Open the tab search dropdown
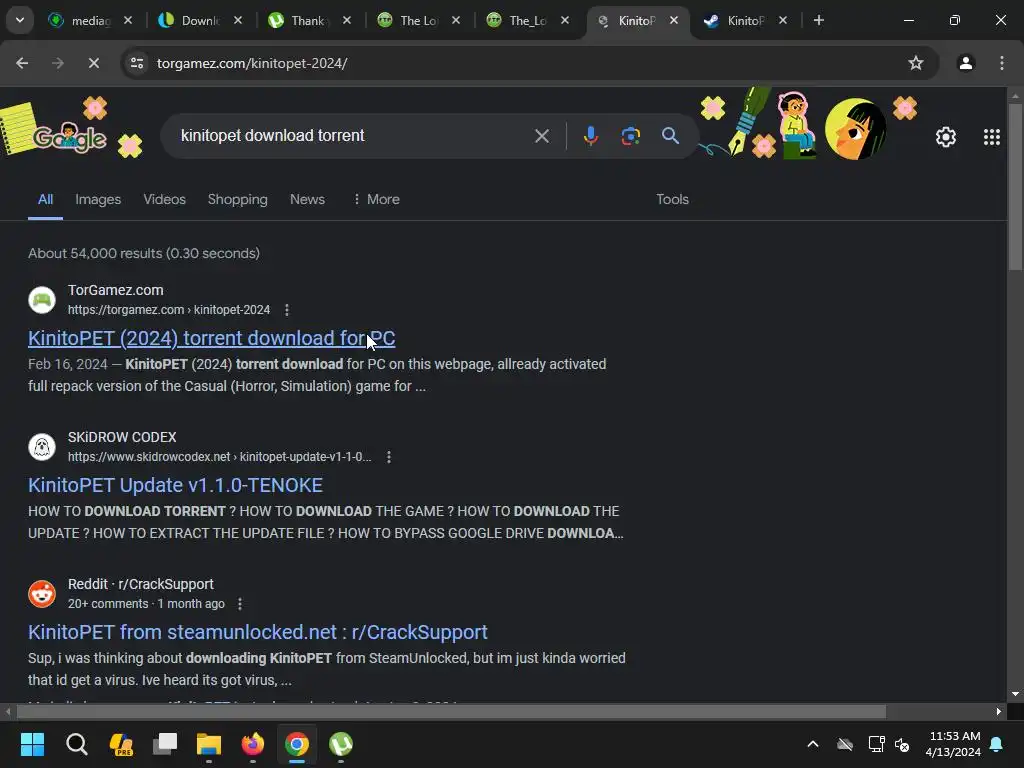This screenshot has width=1024, height=768. (20, 20)
